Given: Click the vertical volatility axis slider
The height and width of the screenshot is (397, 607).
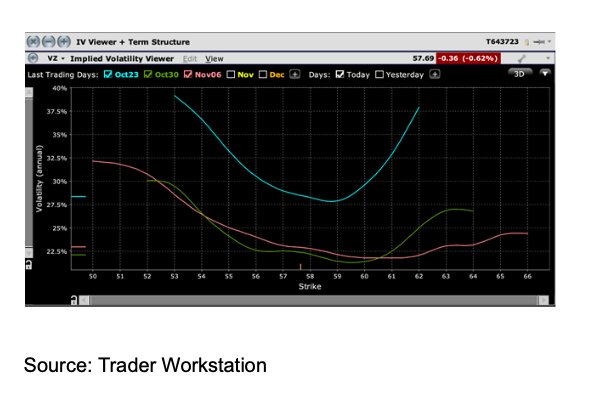Looking at the screenshot, I should pos(29,172).
